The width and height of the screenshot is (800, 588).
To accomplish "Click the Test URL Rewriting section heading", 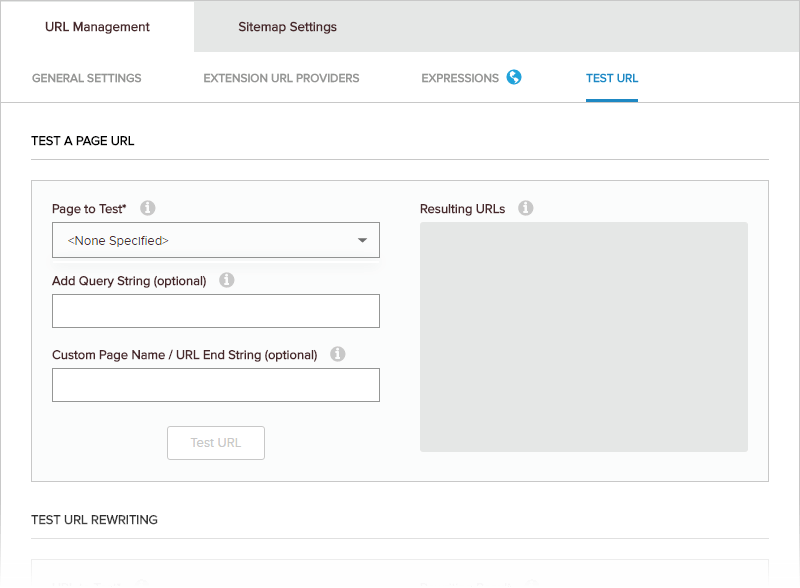I will coord(94,520).
